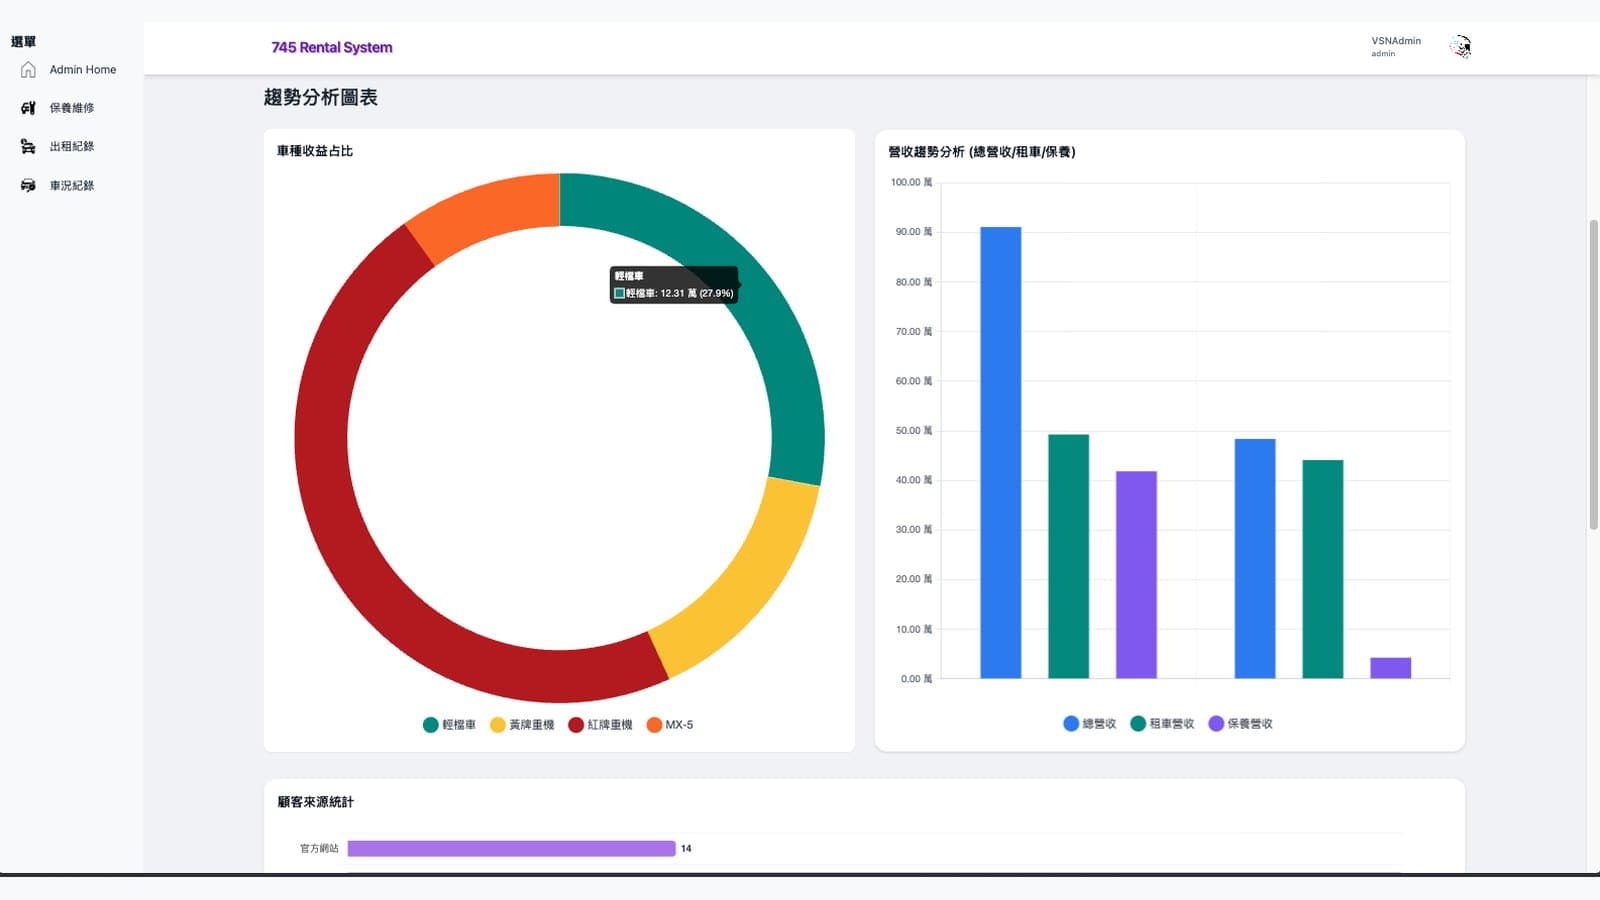Click the purple 保養營收 legend swatch
The image size is (1600, 900).
pyautogui.click(x=1216, y=724)
